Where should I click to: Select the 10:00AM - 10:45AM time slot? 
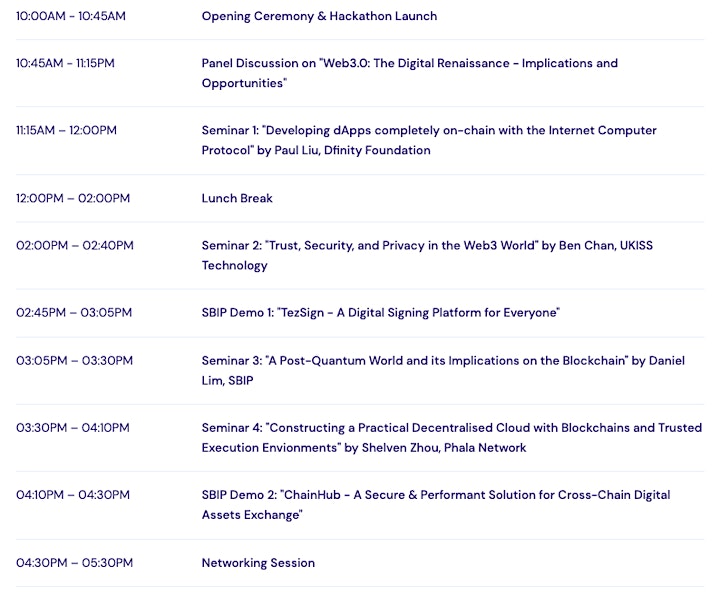pyautogui.click(x=71, y=16)
